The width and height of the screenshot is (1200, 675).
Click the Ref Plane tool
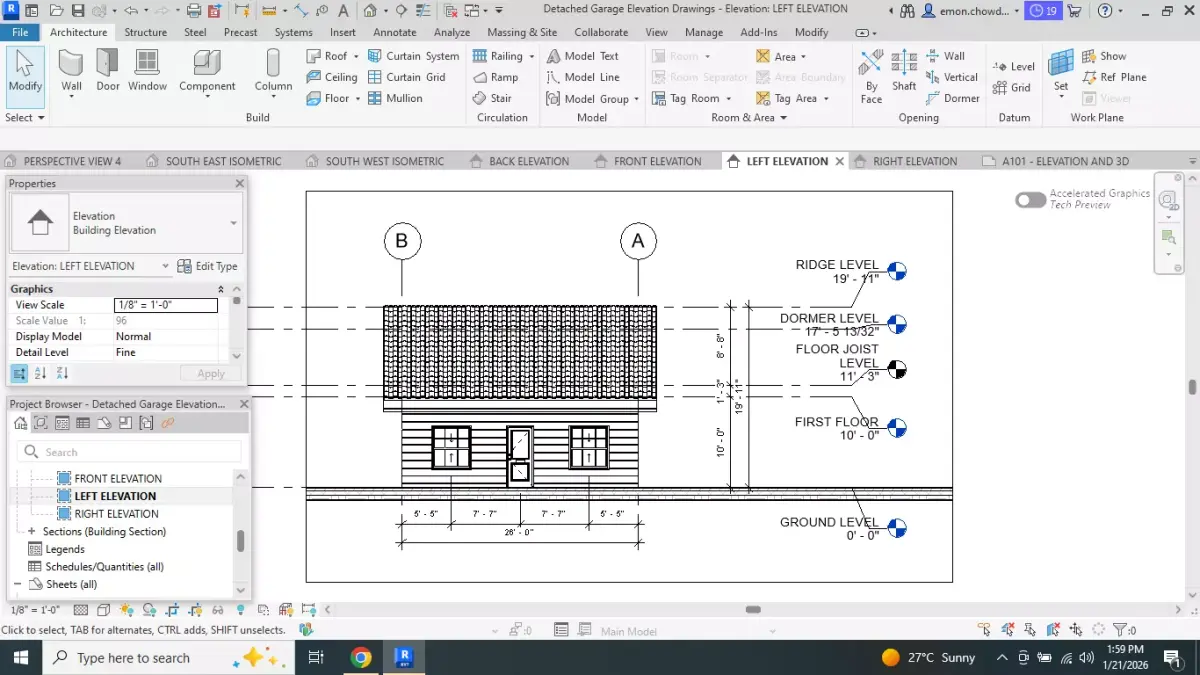tap(1114, 77)
